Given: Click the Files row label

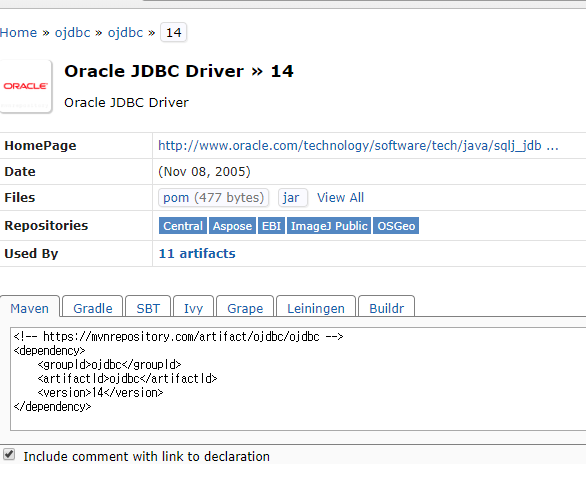Looking at the screenshot, I should [20, 197].
